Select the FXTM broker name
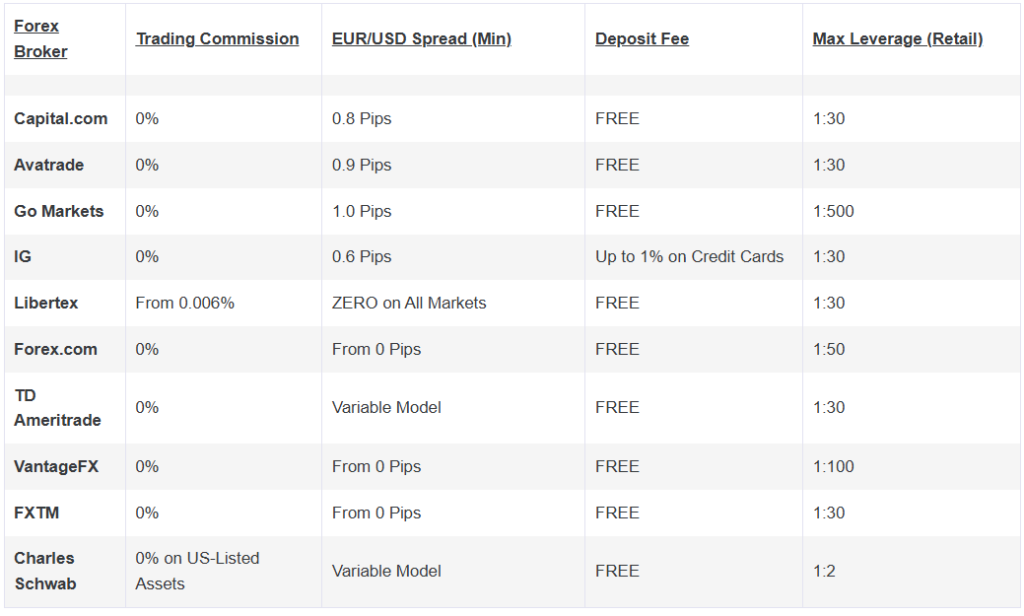Image resolution: width=1024 pixels, height=616 pixels. click(x=36, y=513)
